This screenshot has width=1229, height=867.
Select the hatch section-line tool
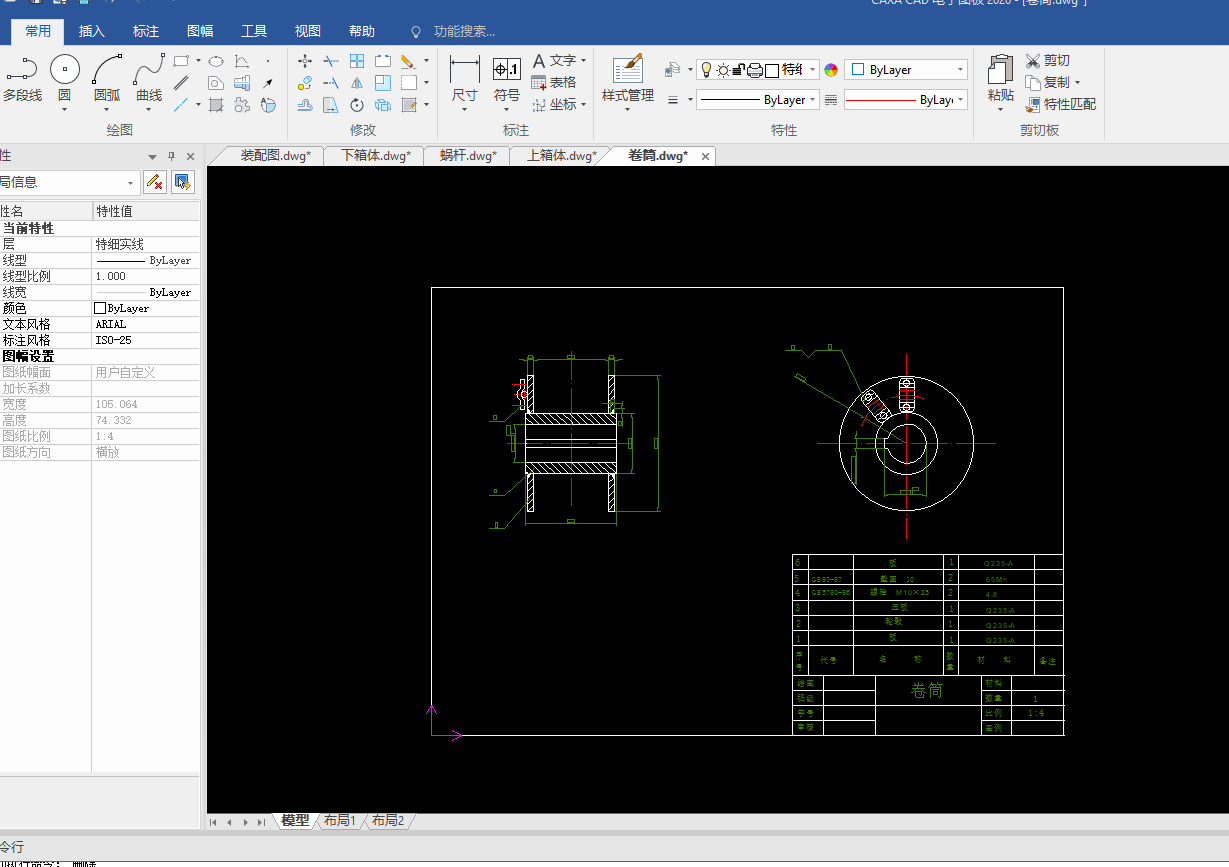215,105
